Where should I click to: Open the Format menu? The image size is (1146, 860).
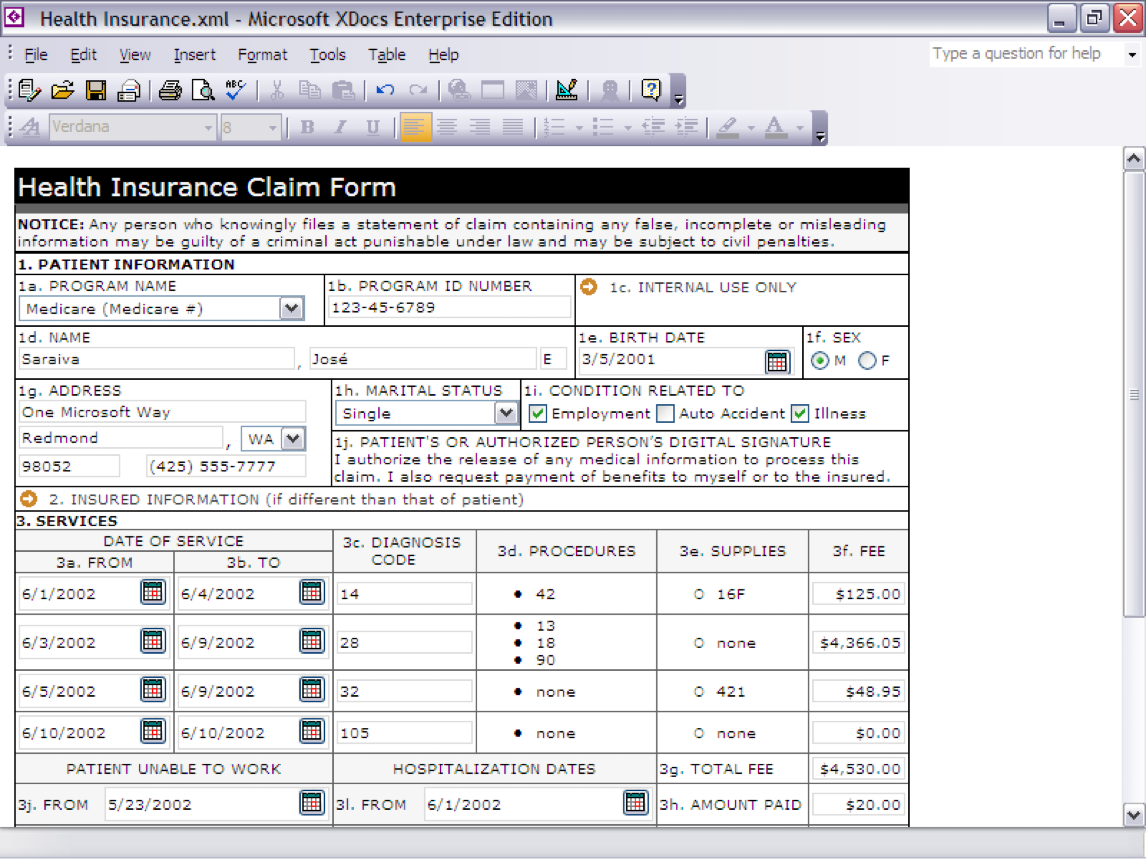pyautogui.click(x=262, y=55)
